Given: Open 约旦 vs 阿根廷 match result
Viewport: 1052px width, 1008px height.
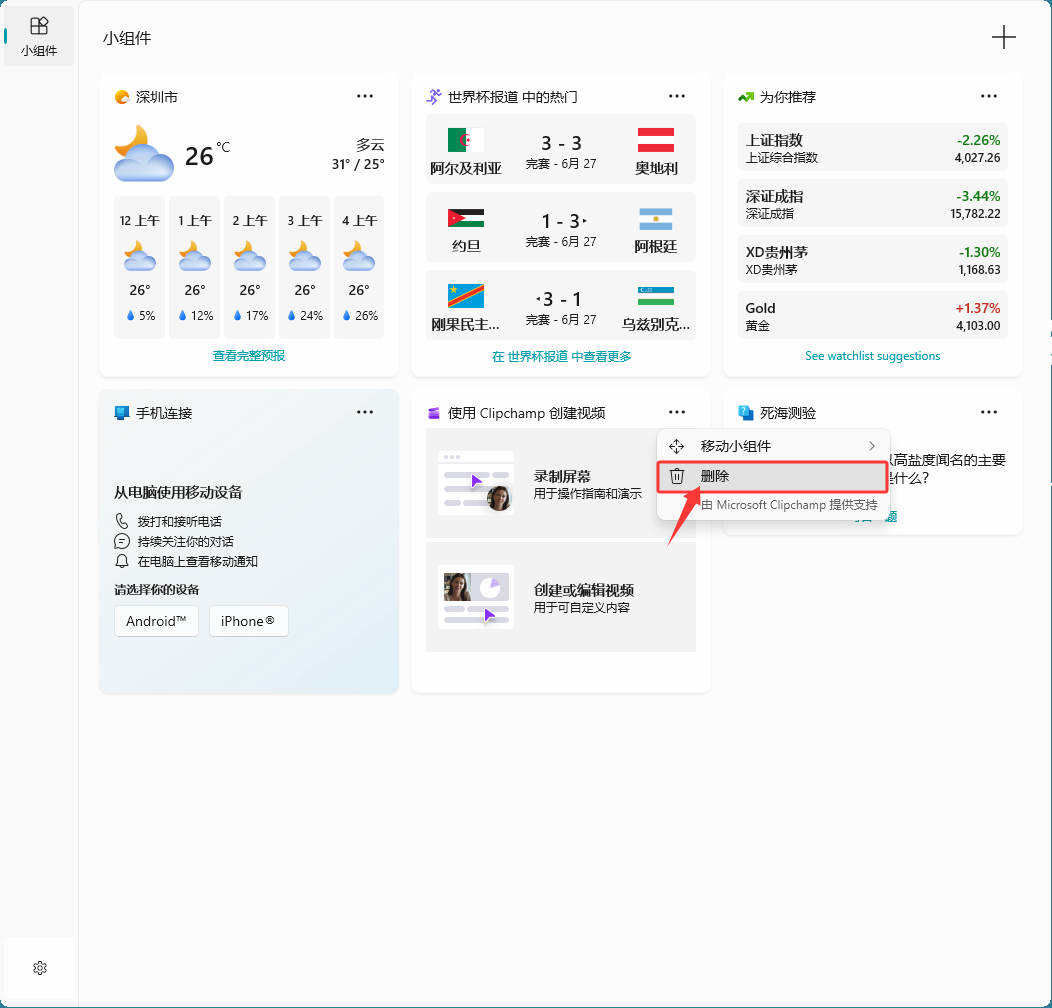Looking at the screenshot, I should (x=561, y=227).
